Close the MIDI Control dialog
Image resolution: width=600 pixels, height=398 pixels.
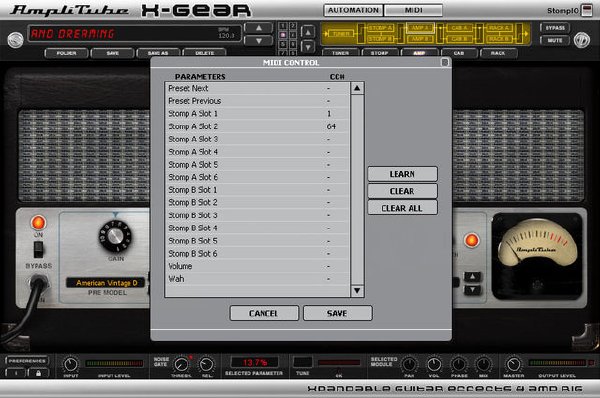tap(444, 62)
